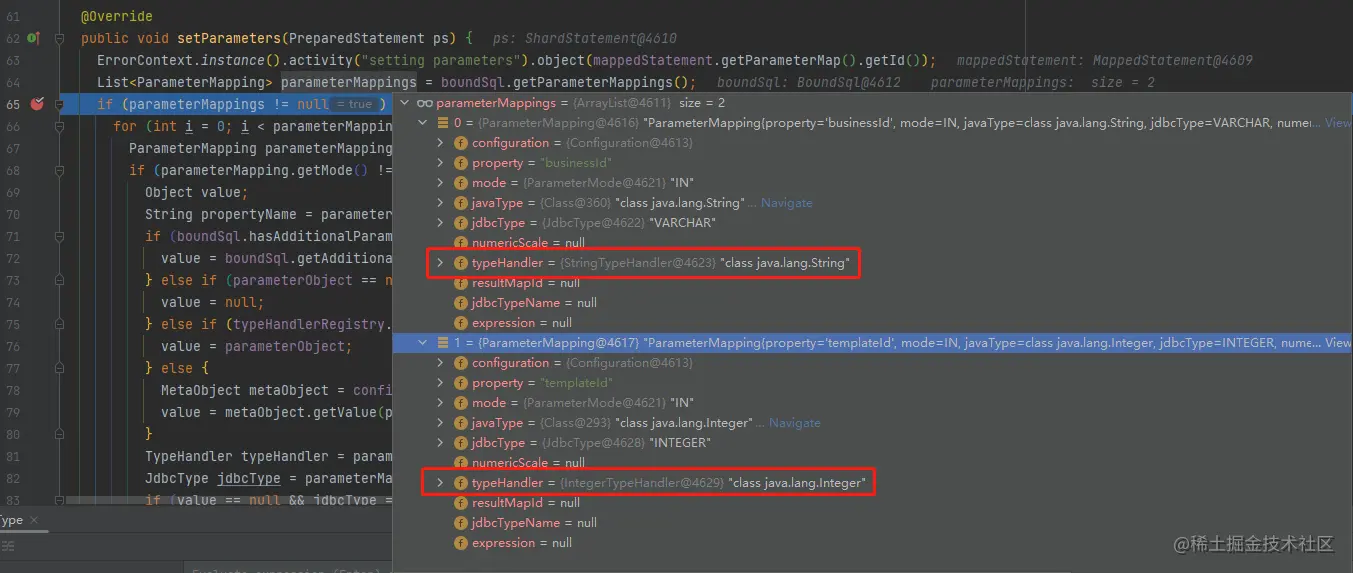Click the list element icon of entry 0
The image size is (1353, 573).
pyautogui.click(x=444, y=123)
